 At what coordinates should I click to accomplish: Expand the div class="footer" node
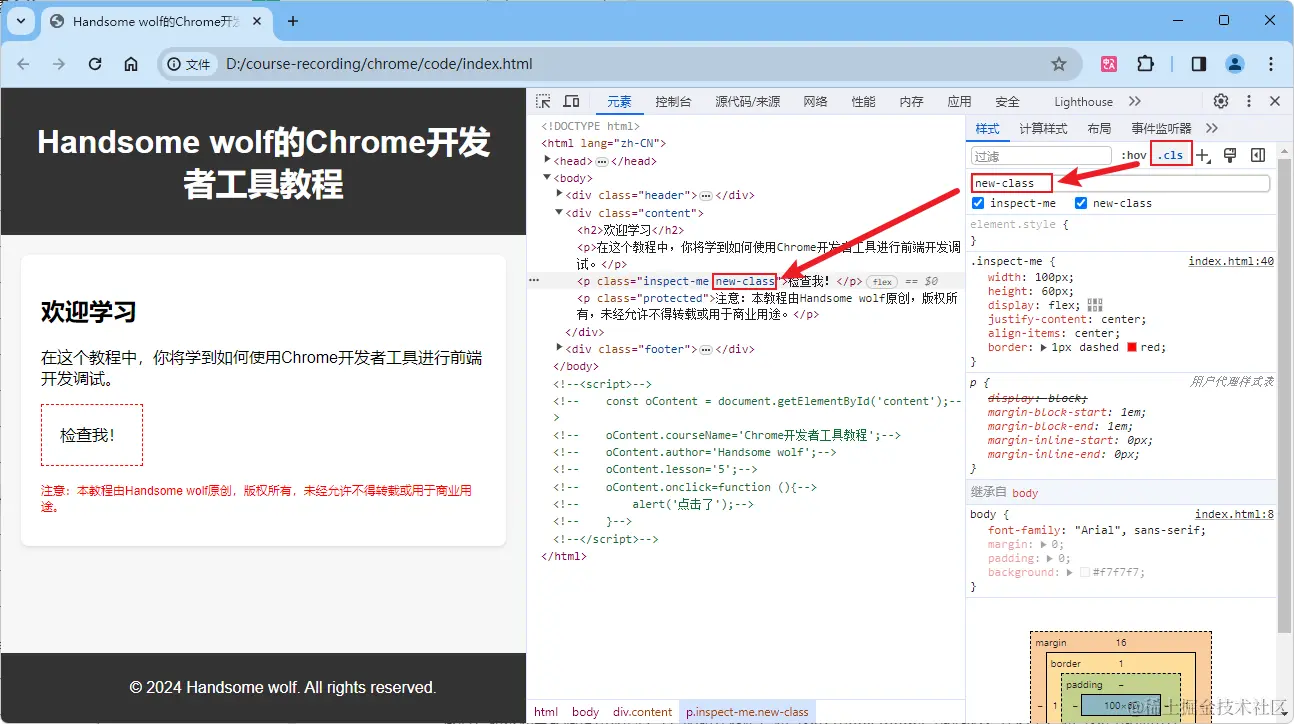[559, 348]
